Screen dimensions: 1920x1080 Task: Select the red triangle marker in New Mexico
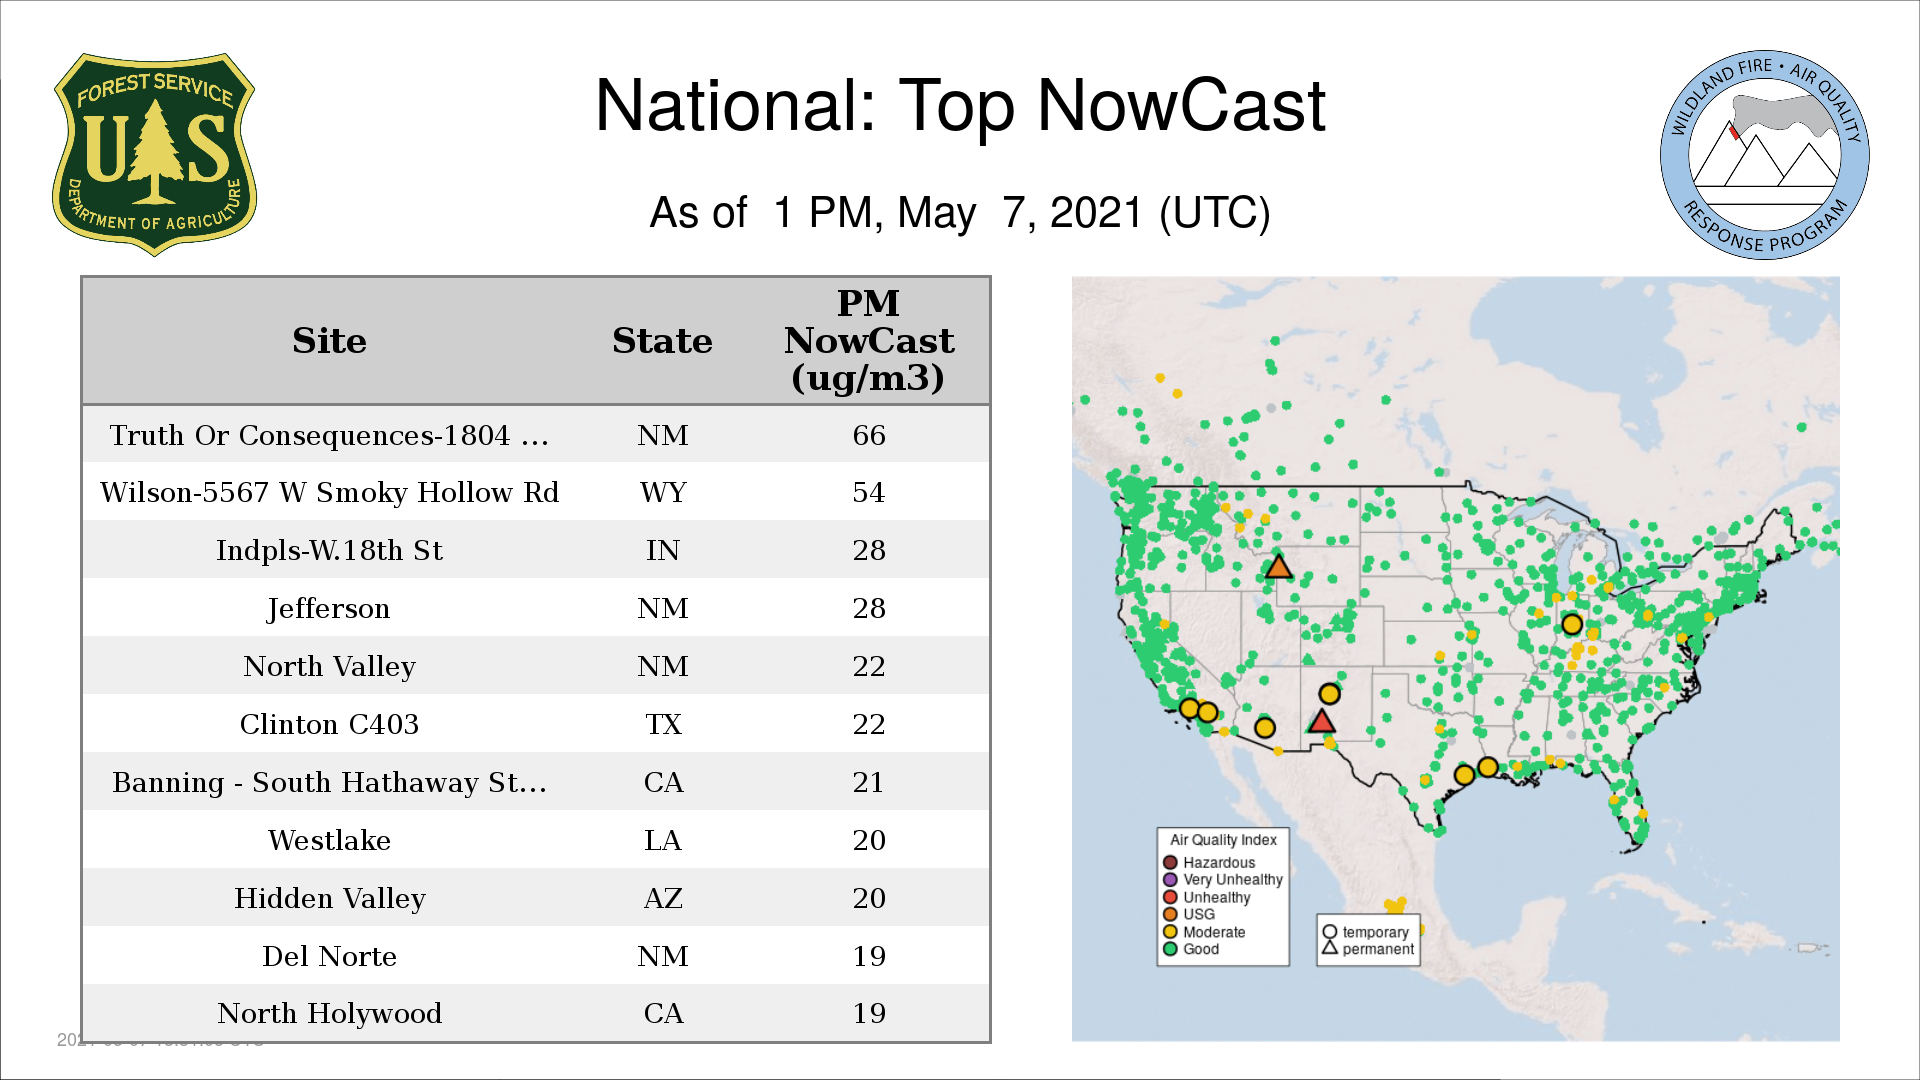tap(1322, 721)
